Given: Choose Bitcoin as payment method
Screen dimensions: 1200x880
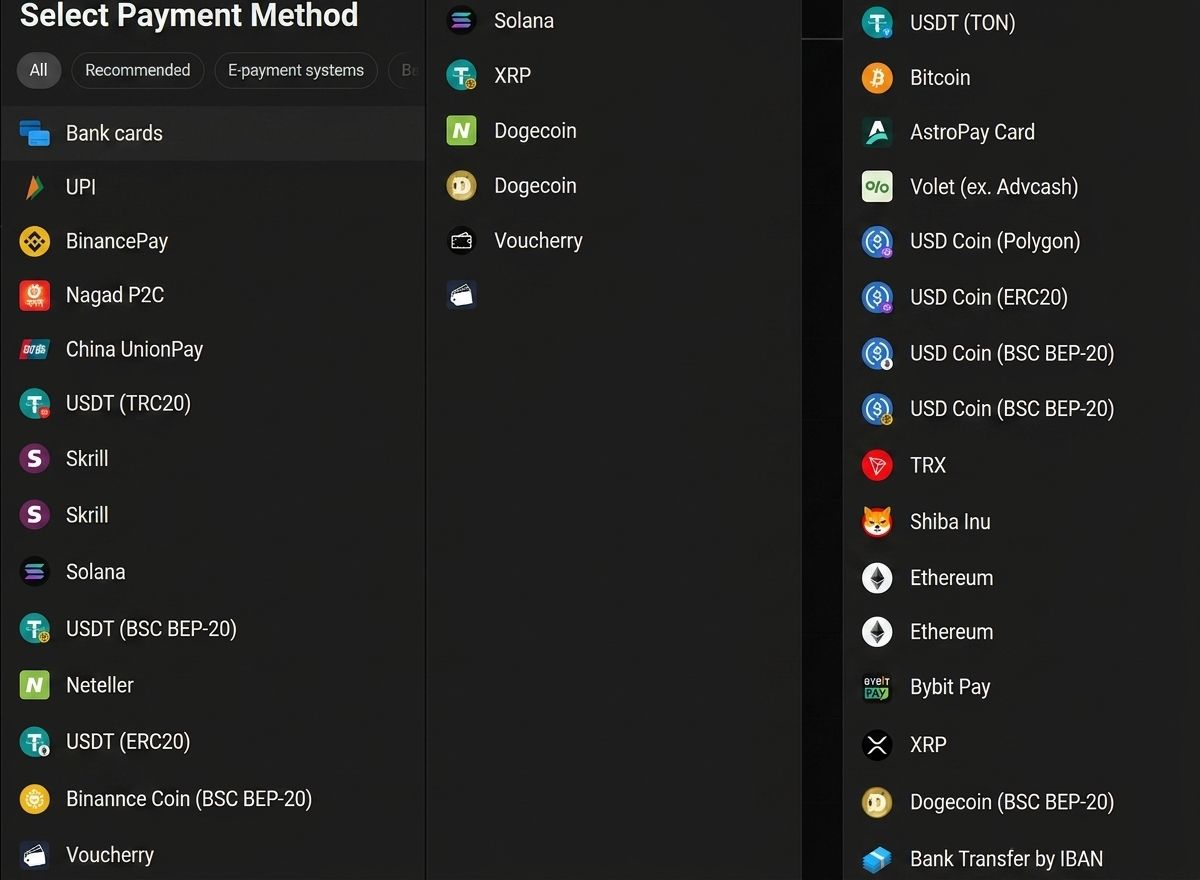Looking at the screenshot, I should coord(940,77).
